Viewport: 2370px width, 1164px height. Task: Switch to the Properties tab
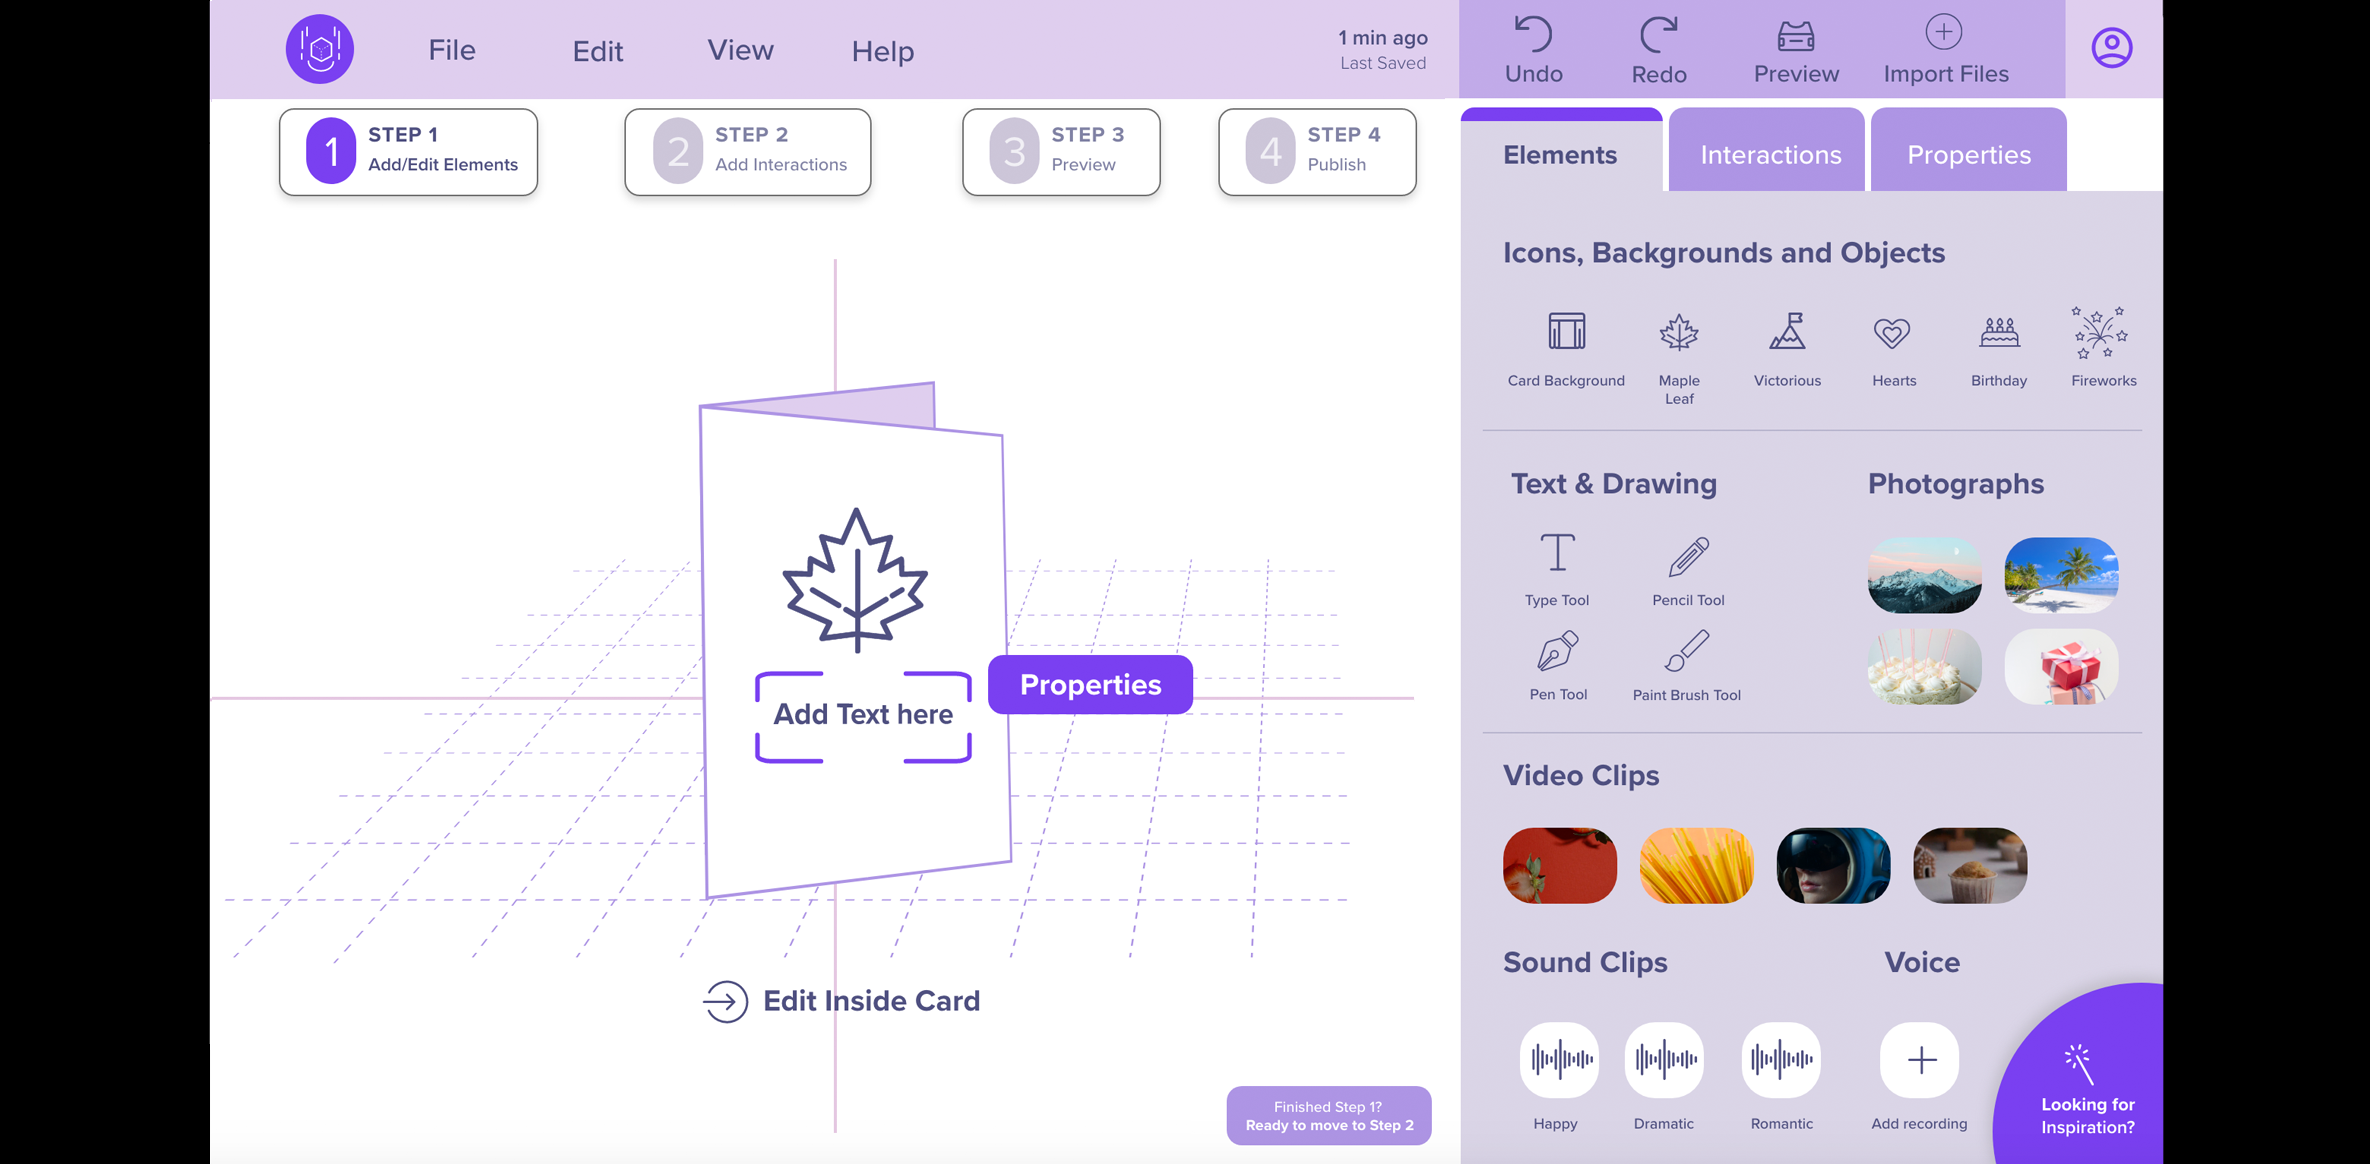(x=1968, y=154)
